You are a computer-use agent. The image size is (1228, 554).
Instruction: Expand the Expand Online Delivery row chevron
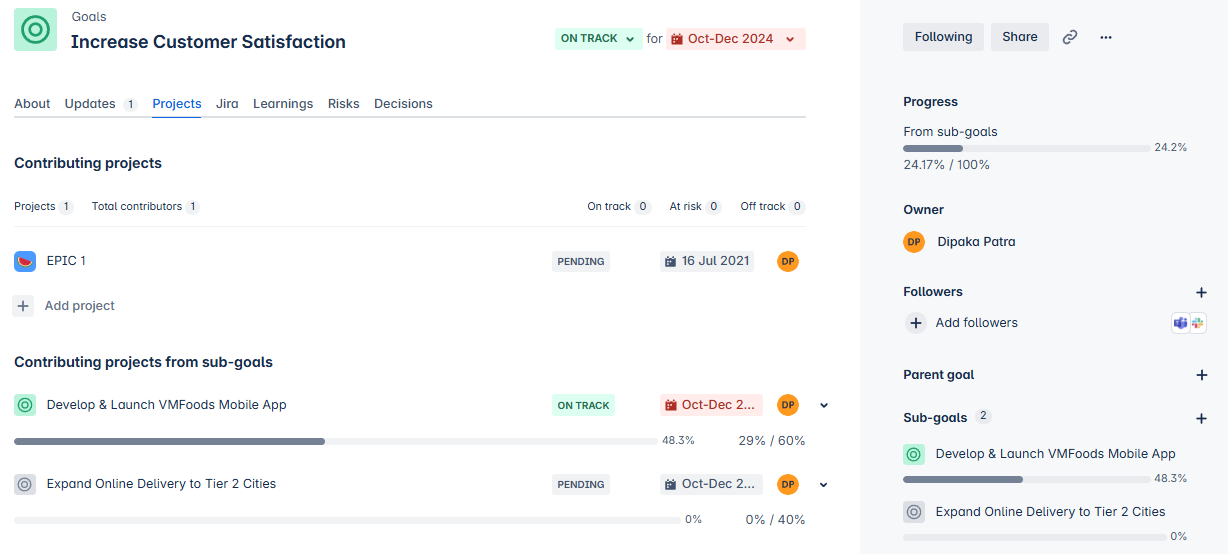coord(824,484)
